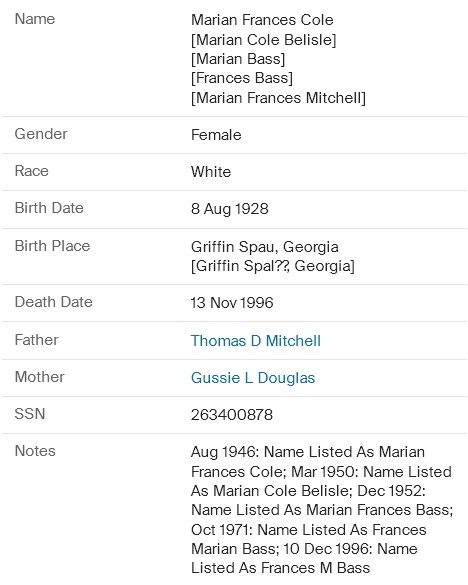Click the Oct 1971 note line
This screenshot has height=585, width=468.
(x=309, y=530)
